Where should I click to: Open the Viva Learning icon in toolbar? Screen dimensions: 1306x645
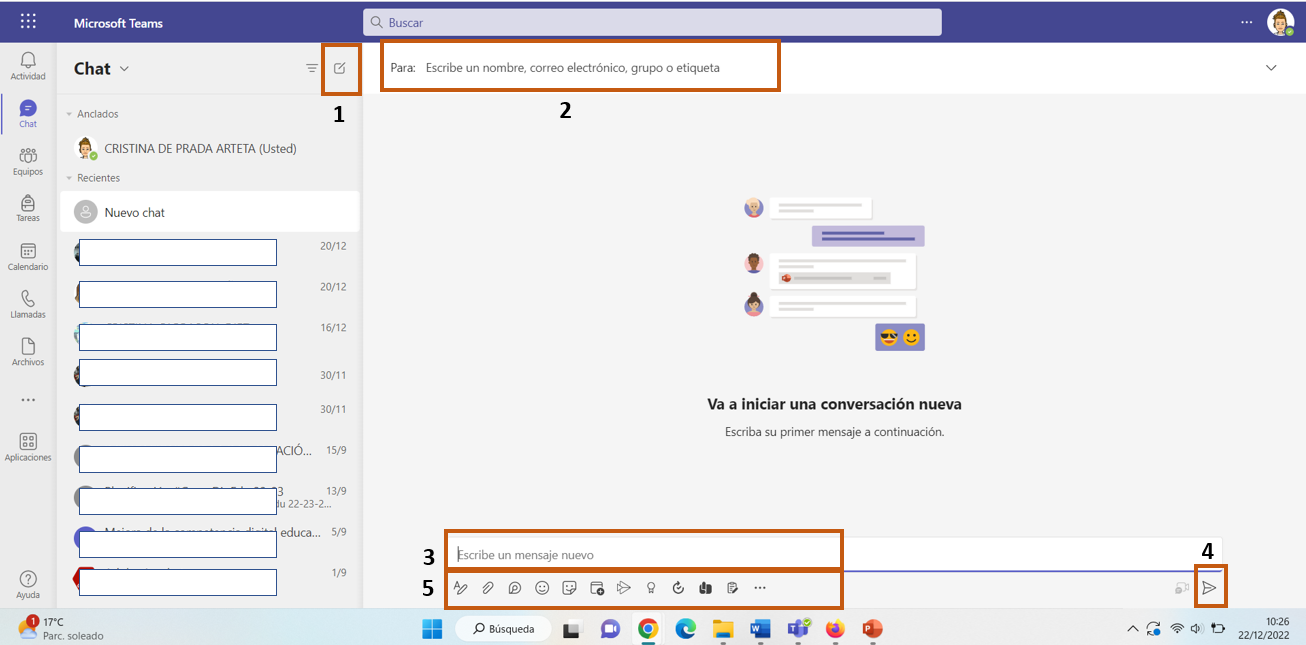coord(705,588)
